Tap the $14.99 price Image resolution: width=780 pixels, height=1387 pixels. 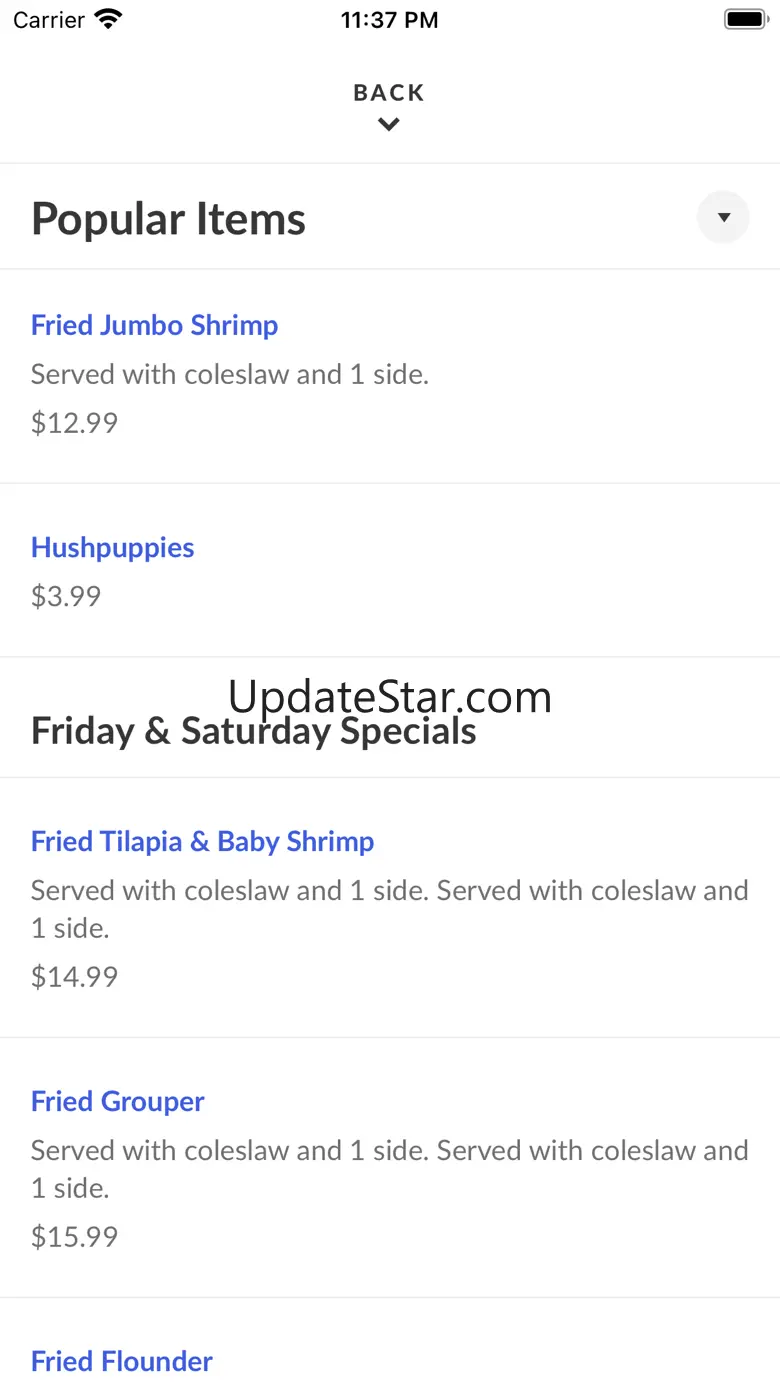click(x=74, y=976)
